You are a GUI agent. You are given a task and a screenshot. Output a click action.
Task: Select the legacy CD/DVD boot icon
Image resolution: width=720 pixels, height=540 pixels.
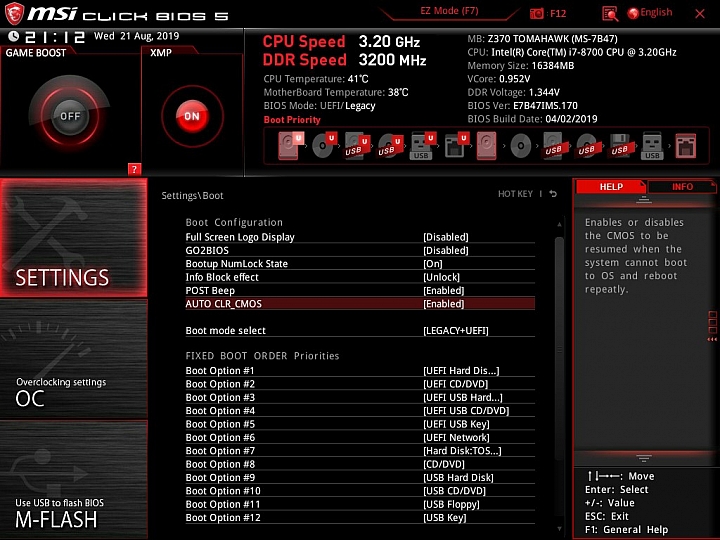(520, 146)
